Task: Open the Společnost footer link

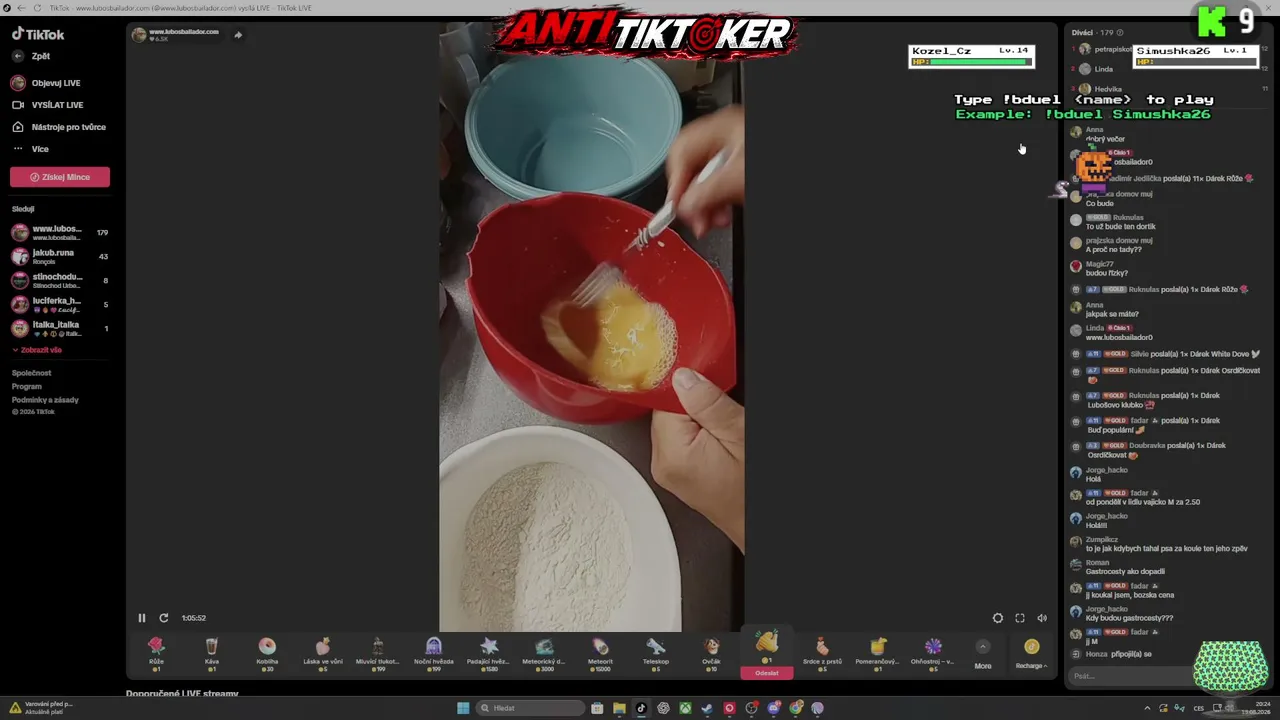Action: pos(31,373)
